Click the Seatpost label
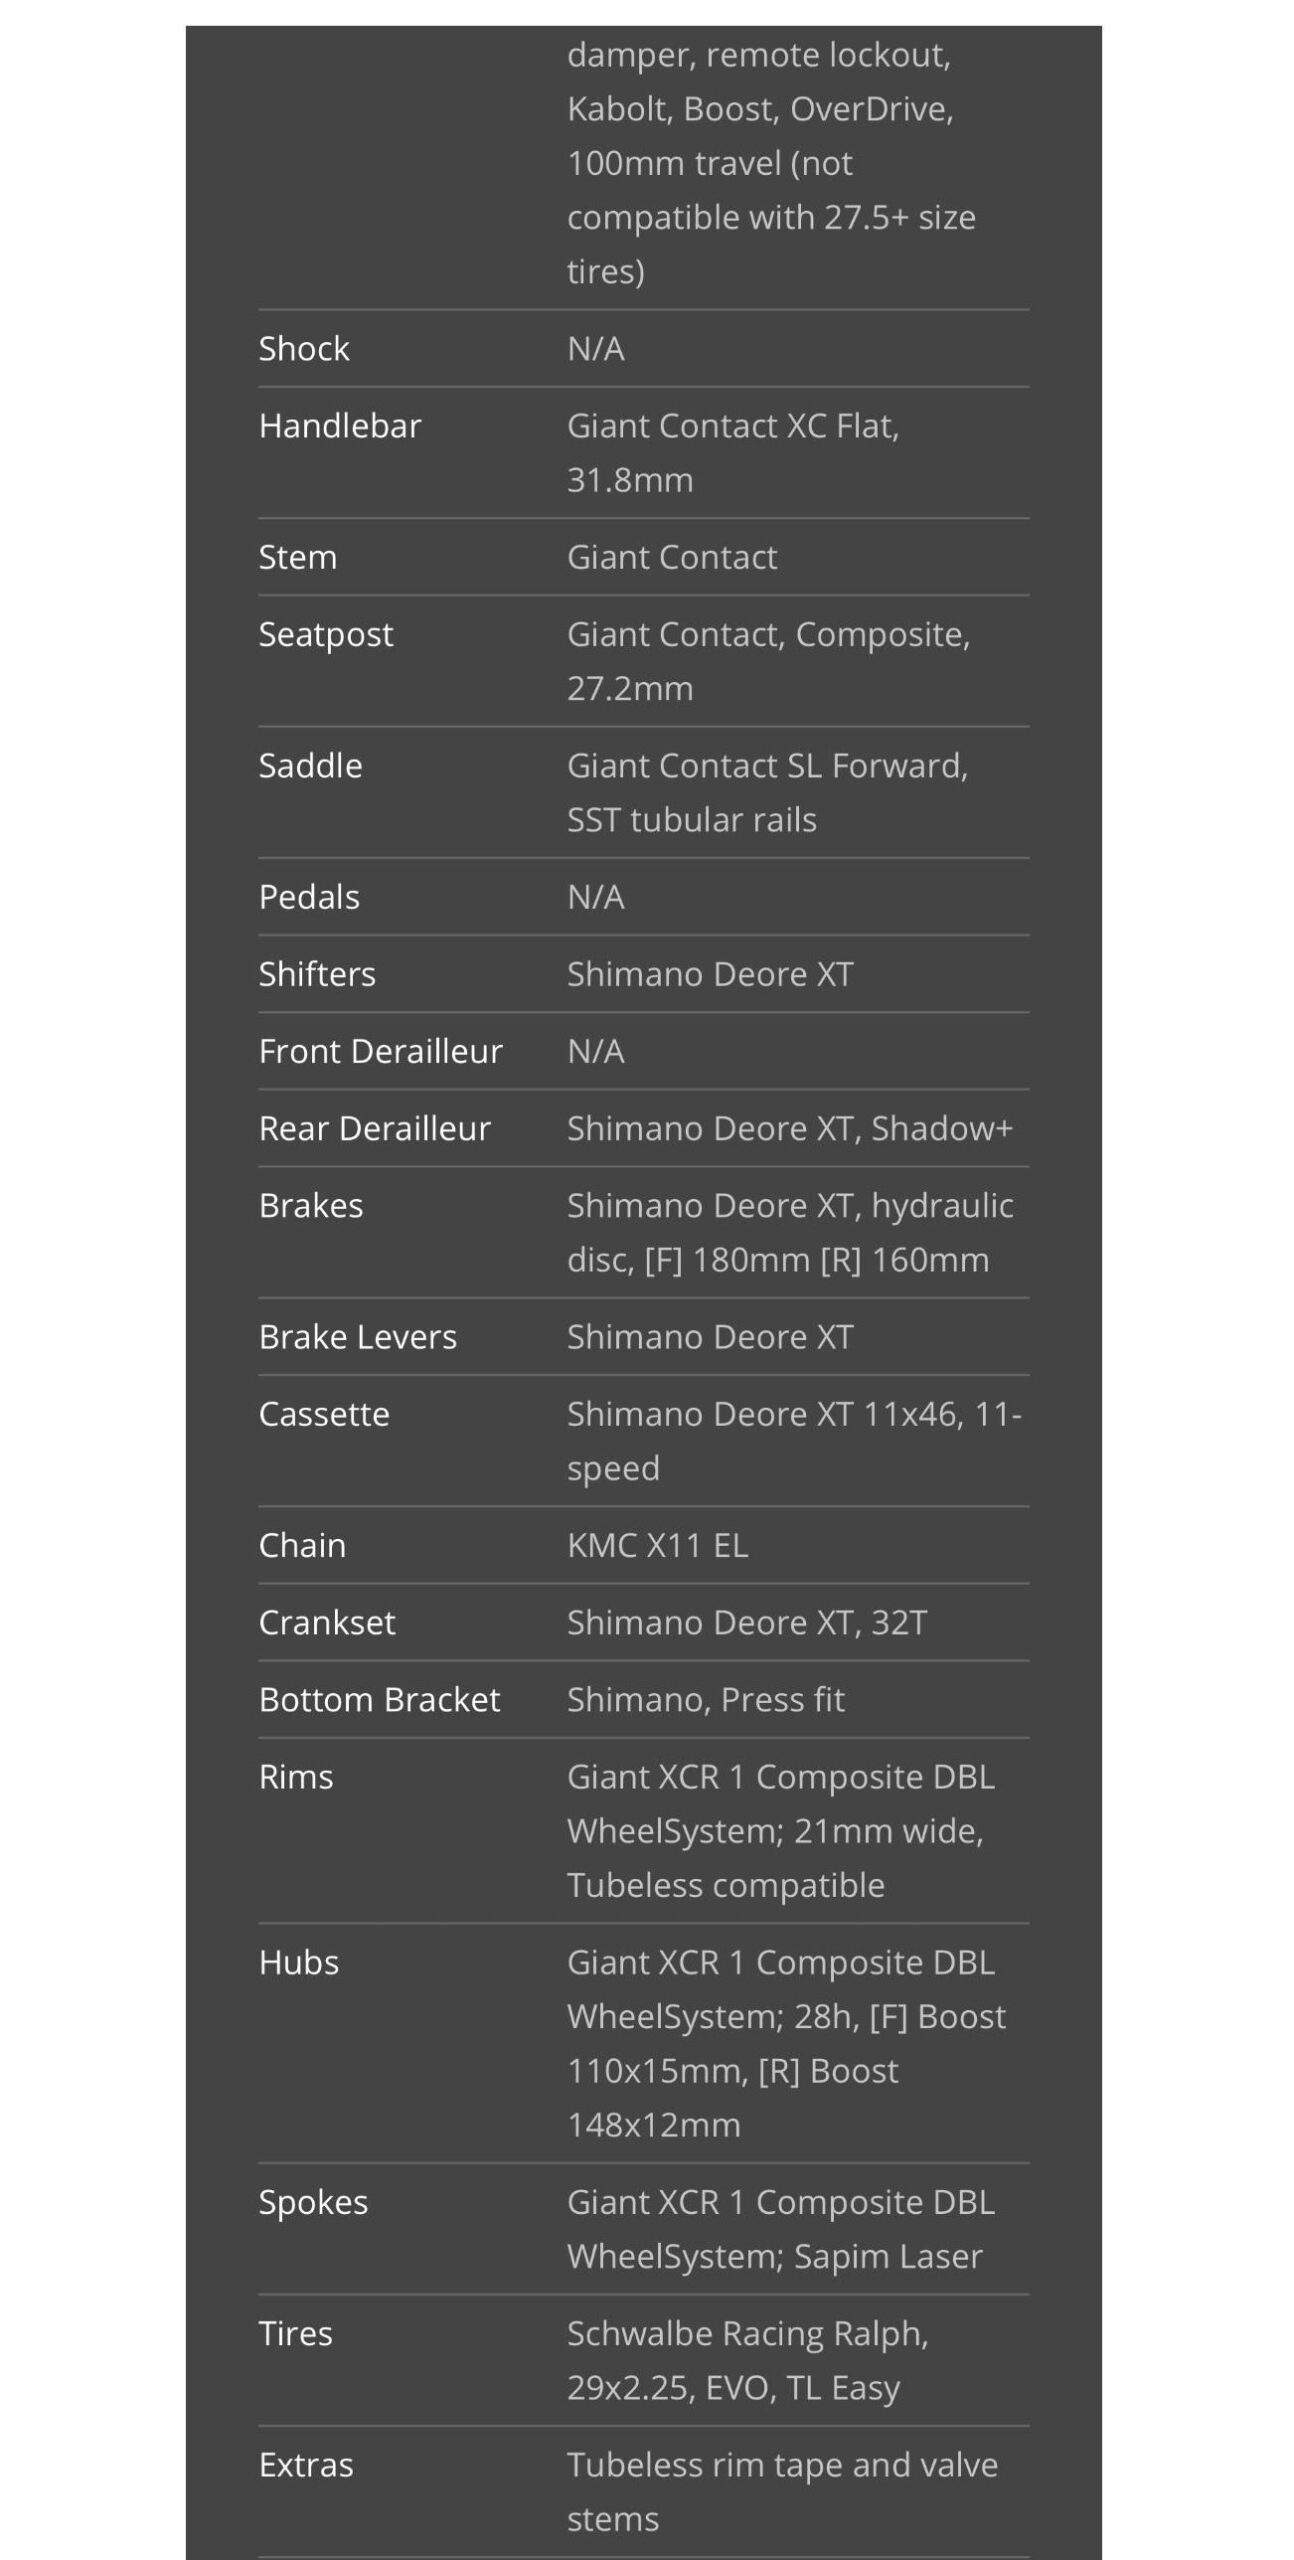Screen dimensions: 1294x2560 [326, 634]
